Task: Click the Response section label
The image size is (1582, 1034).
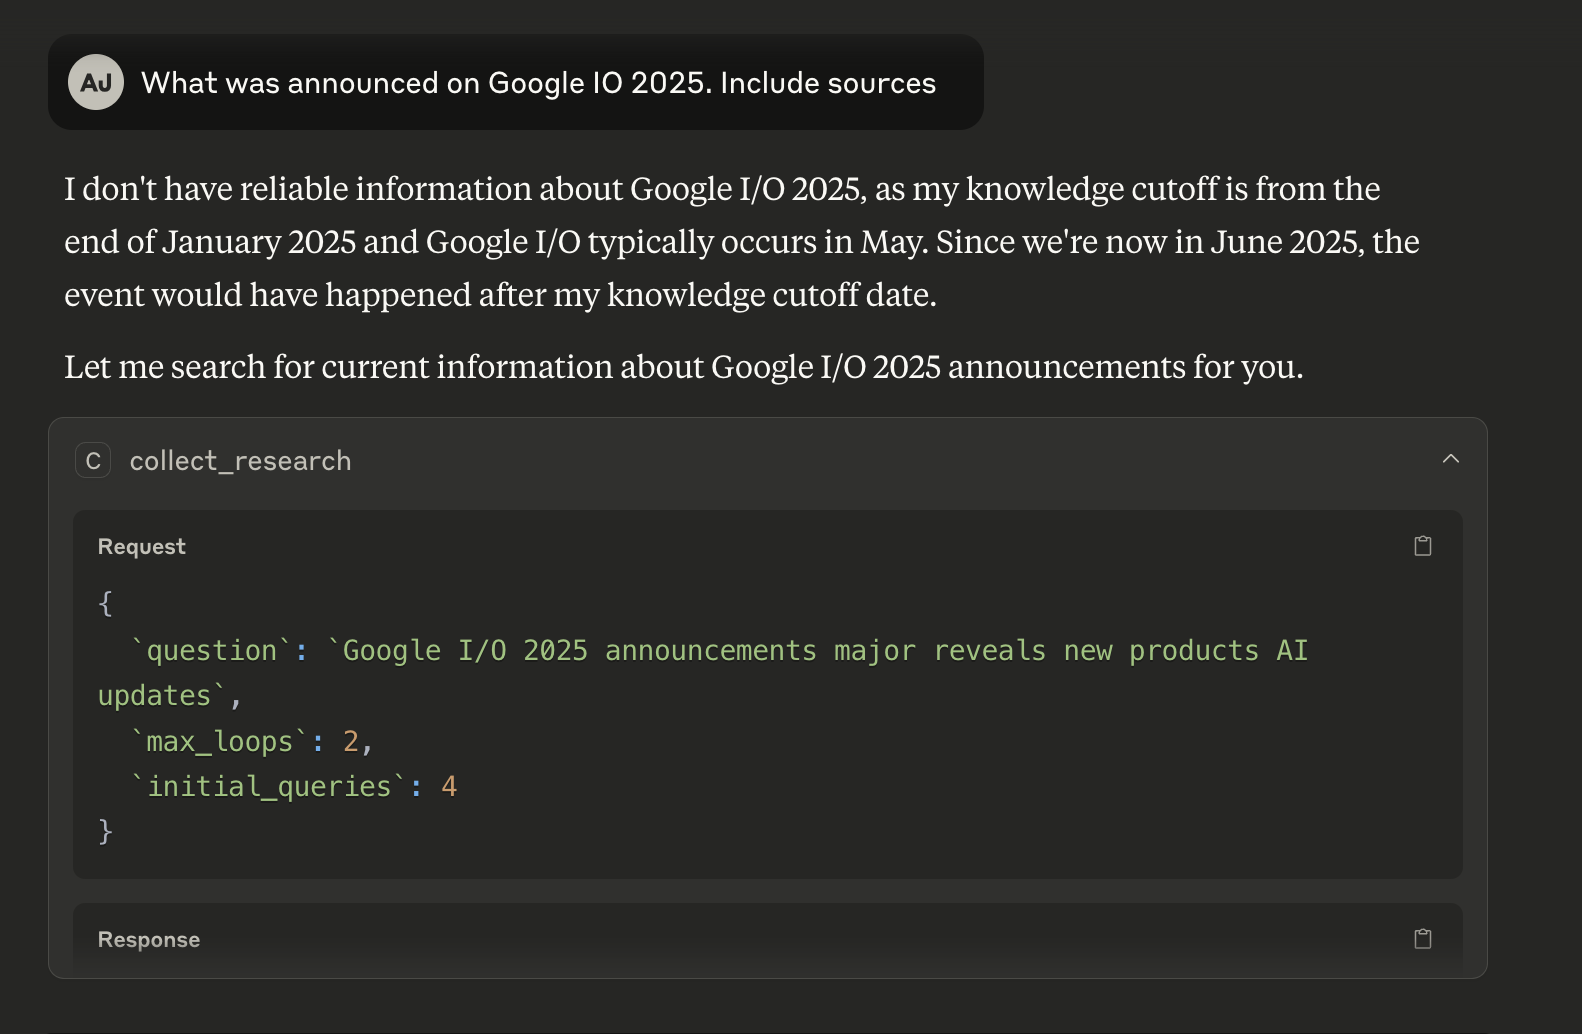Action: click(149, 940)
